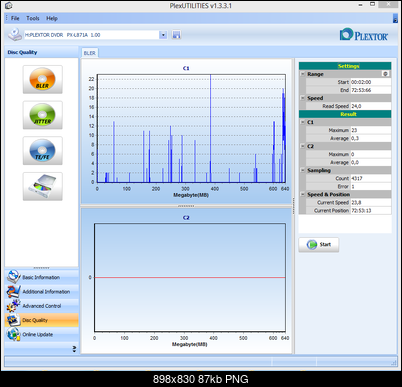This screenshot has height=387, width=402.
Task: Collapse the C1 result section
Action: 303,122
